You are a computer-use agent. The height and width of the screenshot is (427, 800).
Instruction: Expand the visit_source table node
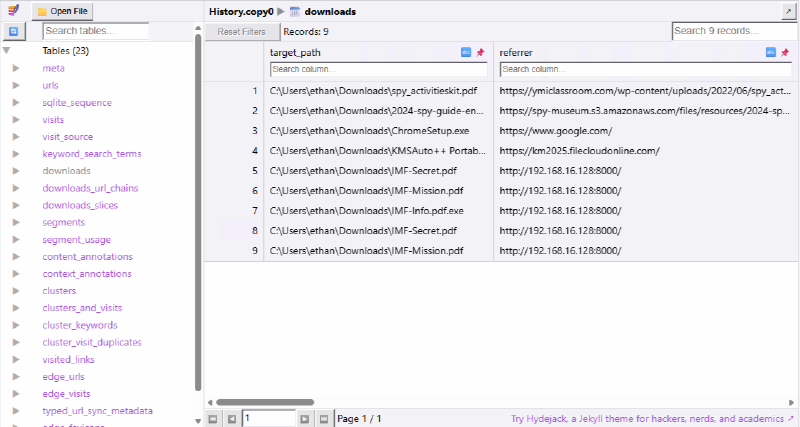tap(16, 137)
